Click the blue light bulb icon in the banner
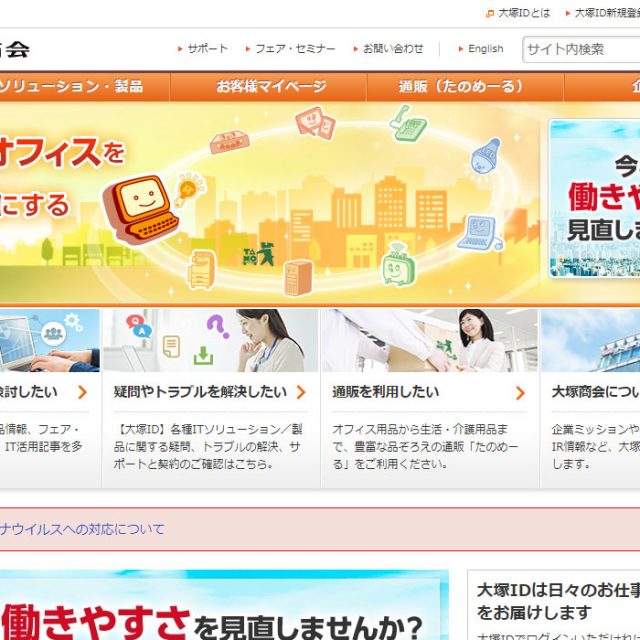The image size is (640, 640). click(485, 157)
